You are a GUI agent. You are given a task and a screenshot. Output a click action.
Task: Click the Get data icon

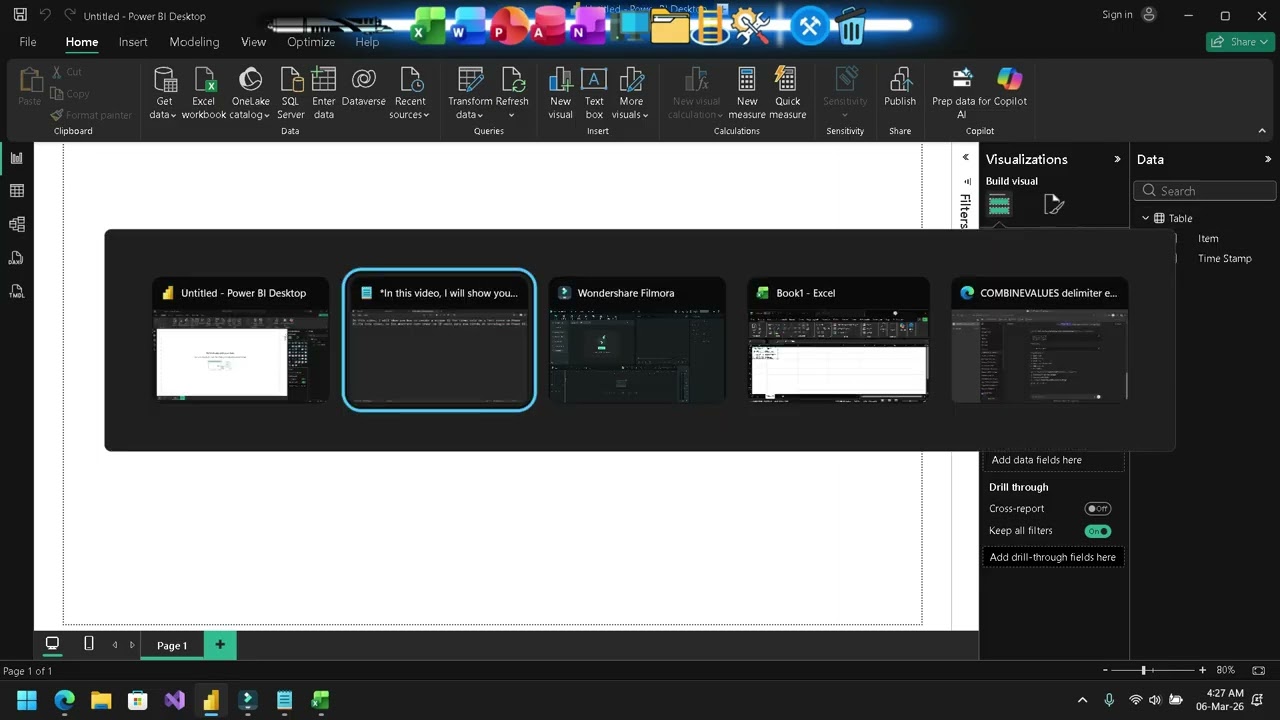[x=165, y=80]
